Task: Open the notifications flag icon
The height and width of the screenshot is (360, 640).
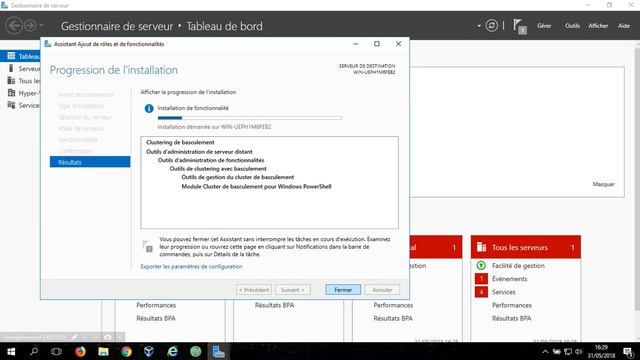Action: click(519, 26)
